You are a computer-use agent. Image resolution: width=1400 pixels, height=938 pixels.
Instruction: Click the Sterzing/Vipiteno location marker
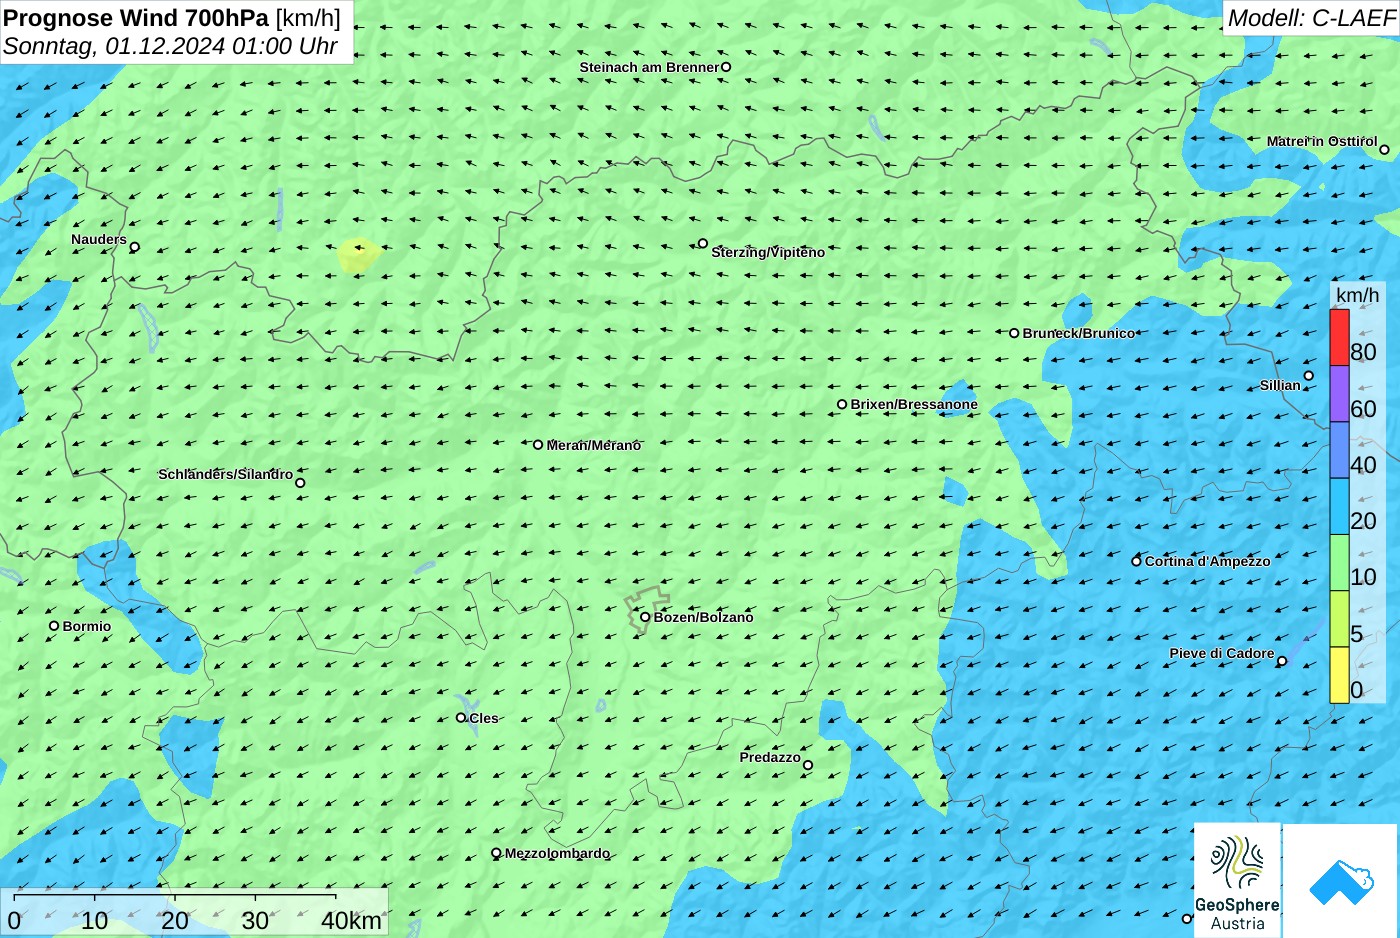pyautogui.click(x=703, y=243)
